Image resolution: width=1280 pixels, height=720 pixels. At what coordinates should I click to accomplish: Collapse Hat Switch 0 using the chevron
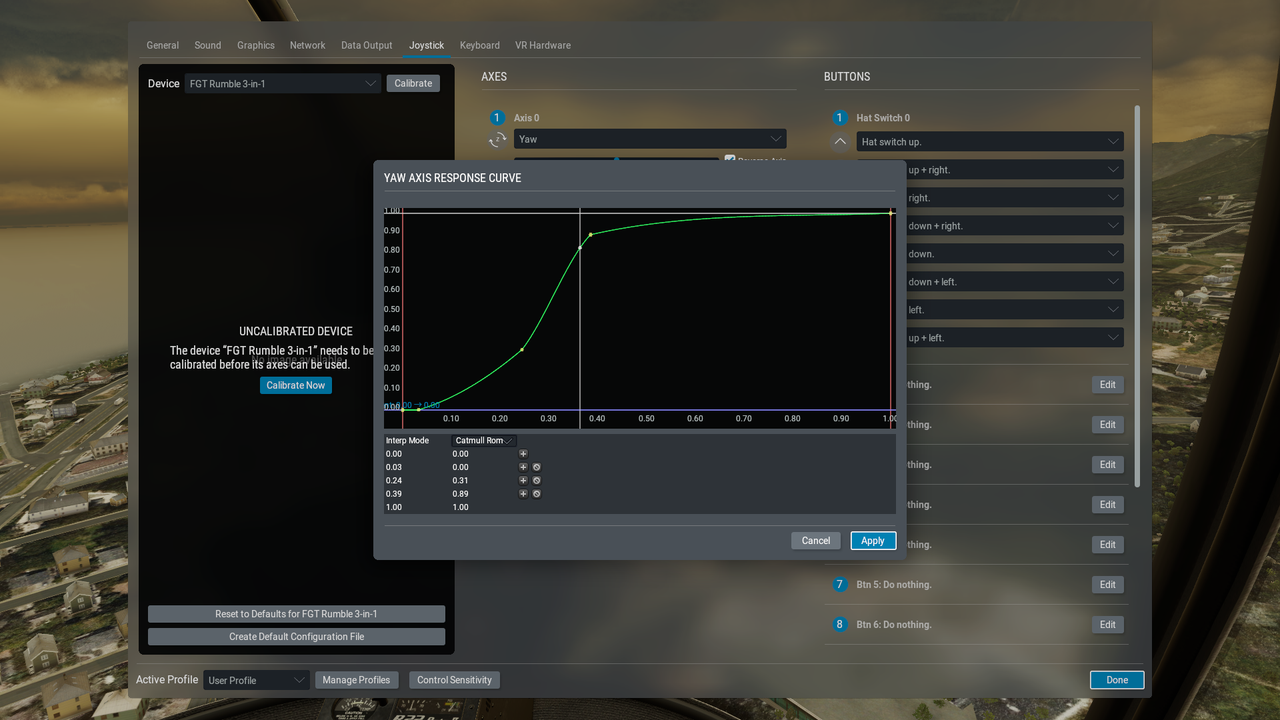840,141
